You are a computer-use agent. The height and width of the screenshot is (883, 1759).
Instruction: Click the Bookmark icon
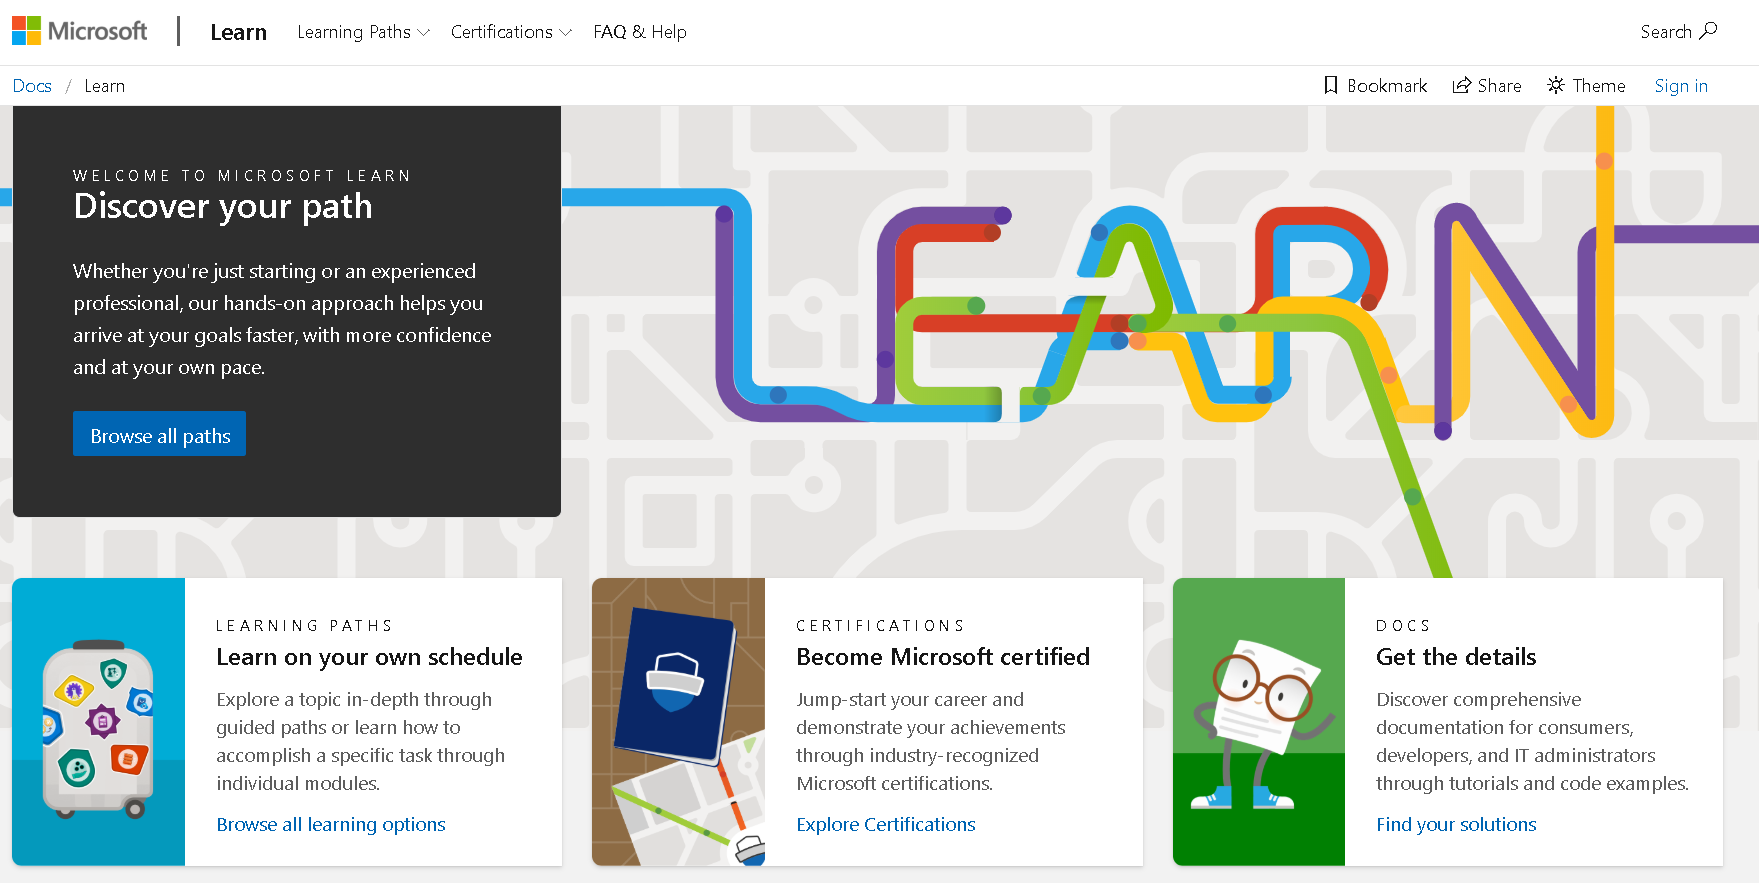(x=1330, y=85)
